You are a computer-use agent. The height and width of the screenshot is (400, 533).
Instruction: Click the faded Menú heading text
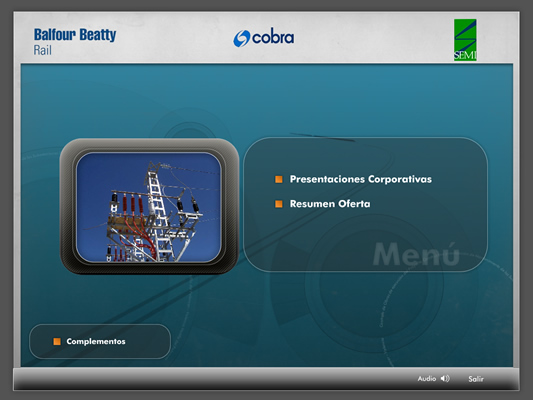(416, 254)
